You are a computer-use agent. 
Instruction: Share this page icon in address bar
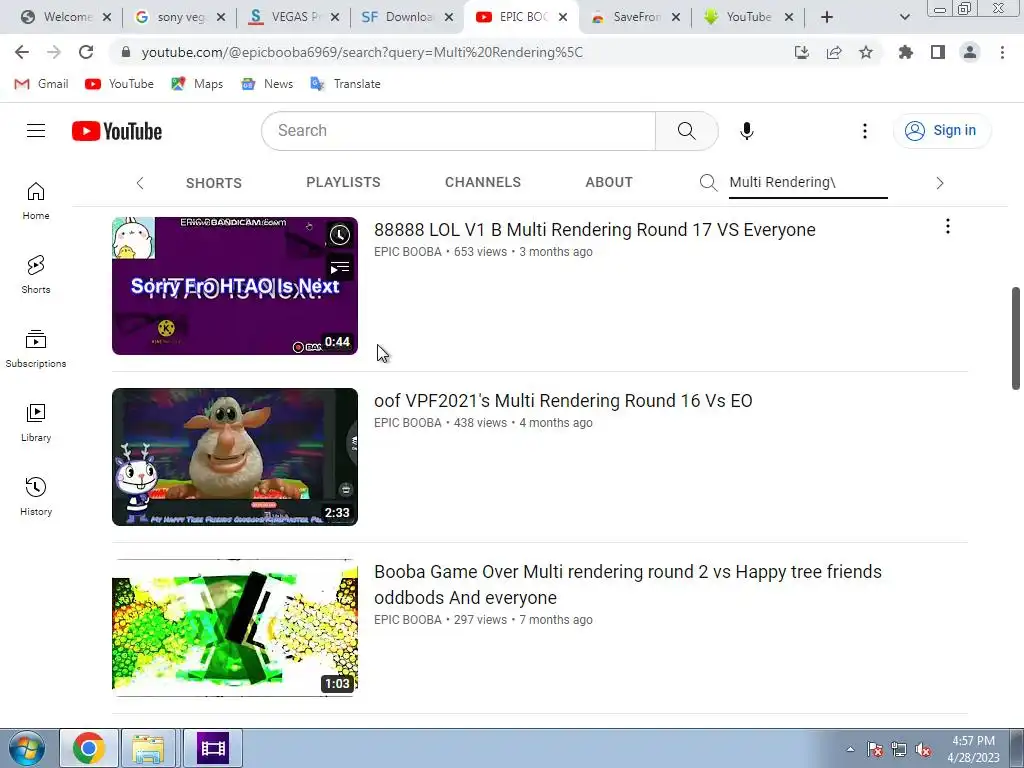pyautogui.click(x=834, y=52)
